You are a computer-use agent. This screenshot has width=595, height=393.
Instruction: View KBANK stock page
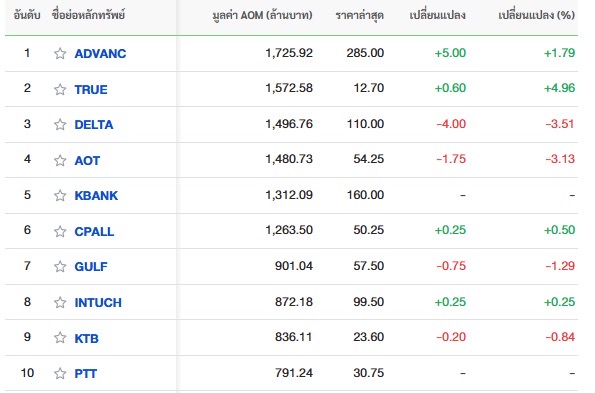point(96,195)
